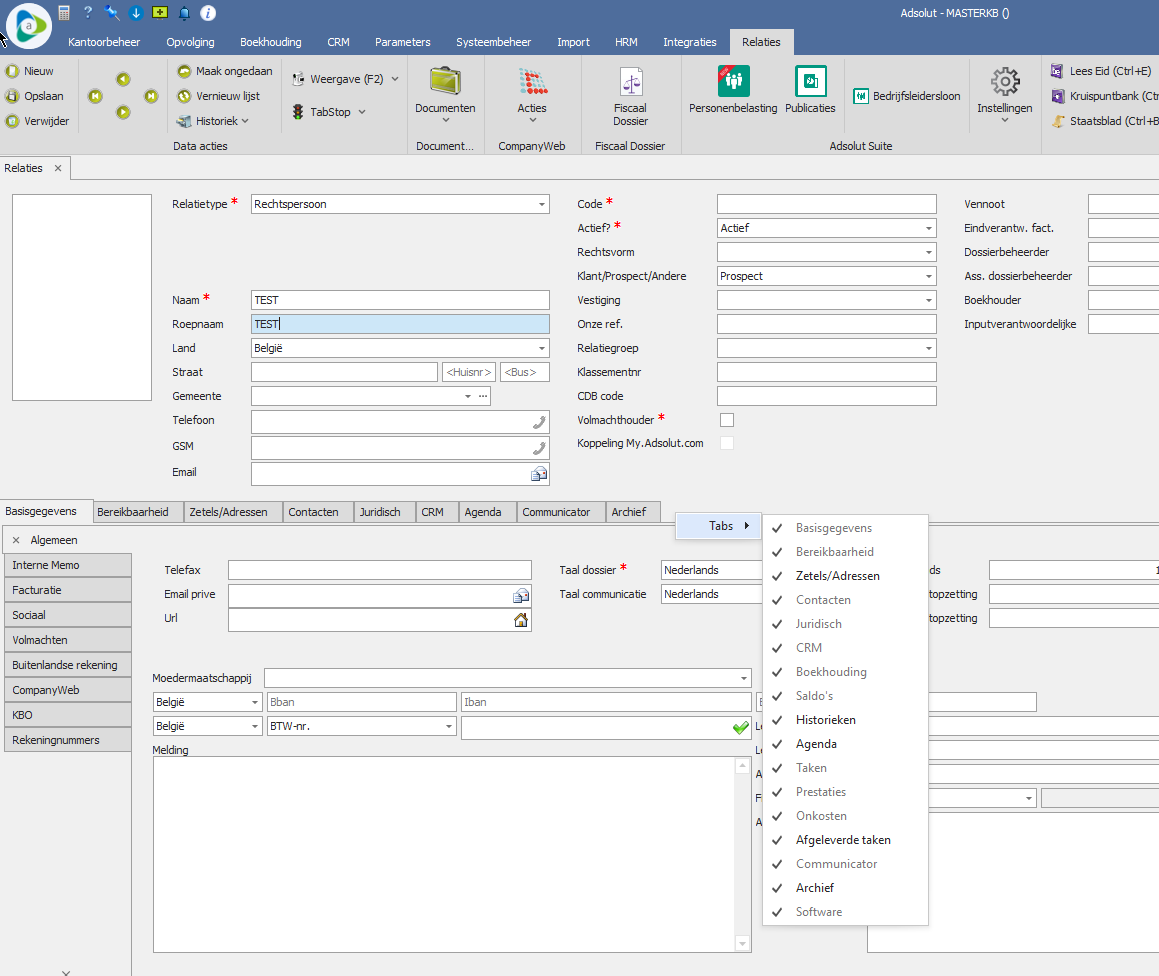This screenshot has width=1159, height=976.
Task: Click the Instellingen gear icon
Action: tap(1004, 82)
